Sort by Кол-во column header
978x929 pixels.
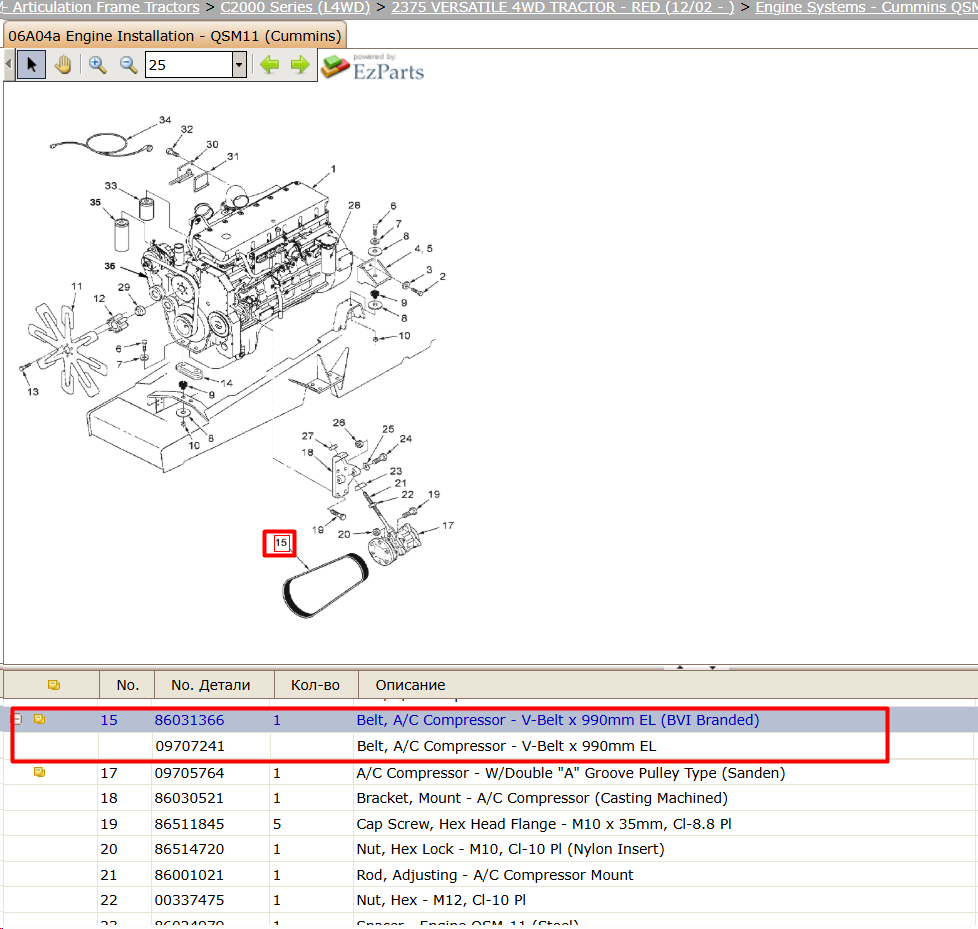tap(315, 685)
